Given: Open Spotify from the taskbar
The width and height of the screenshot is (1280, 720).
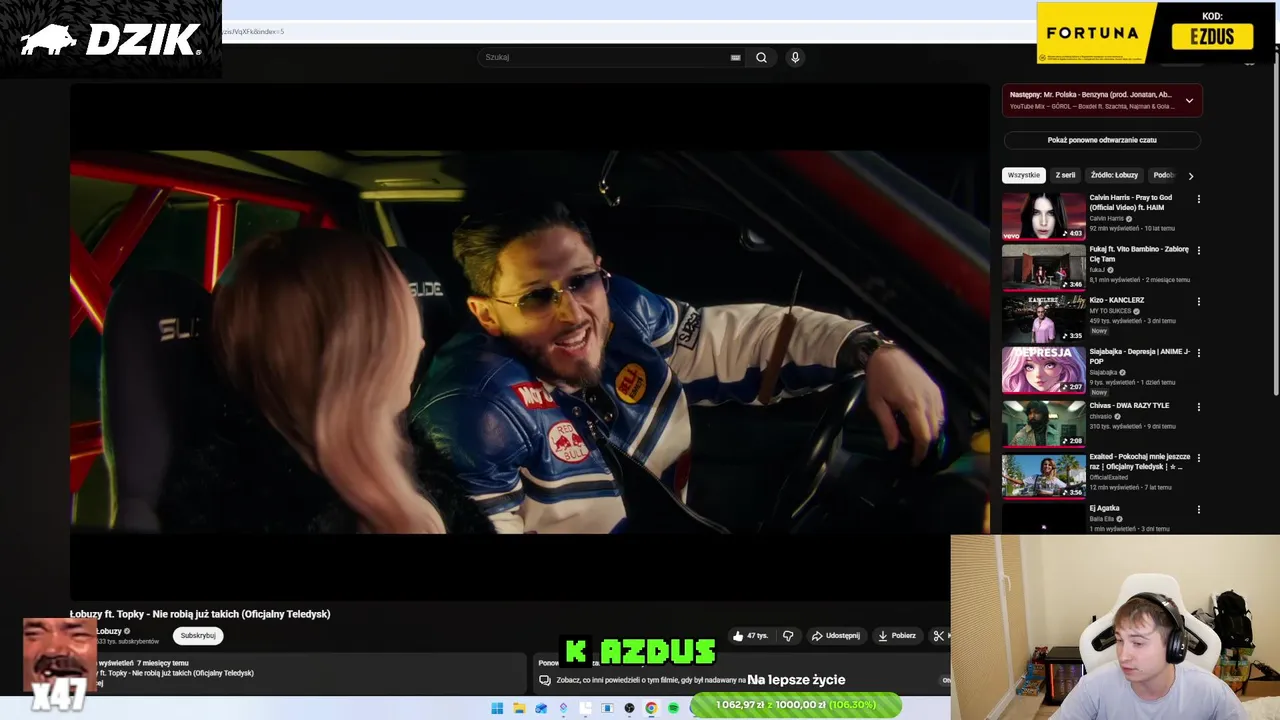Looking at the screenshot, I should click(x=673, y=708).
